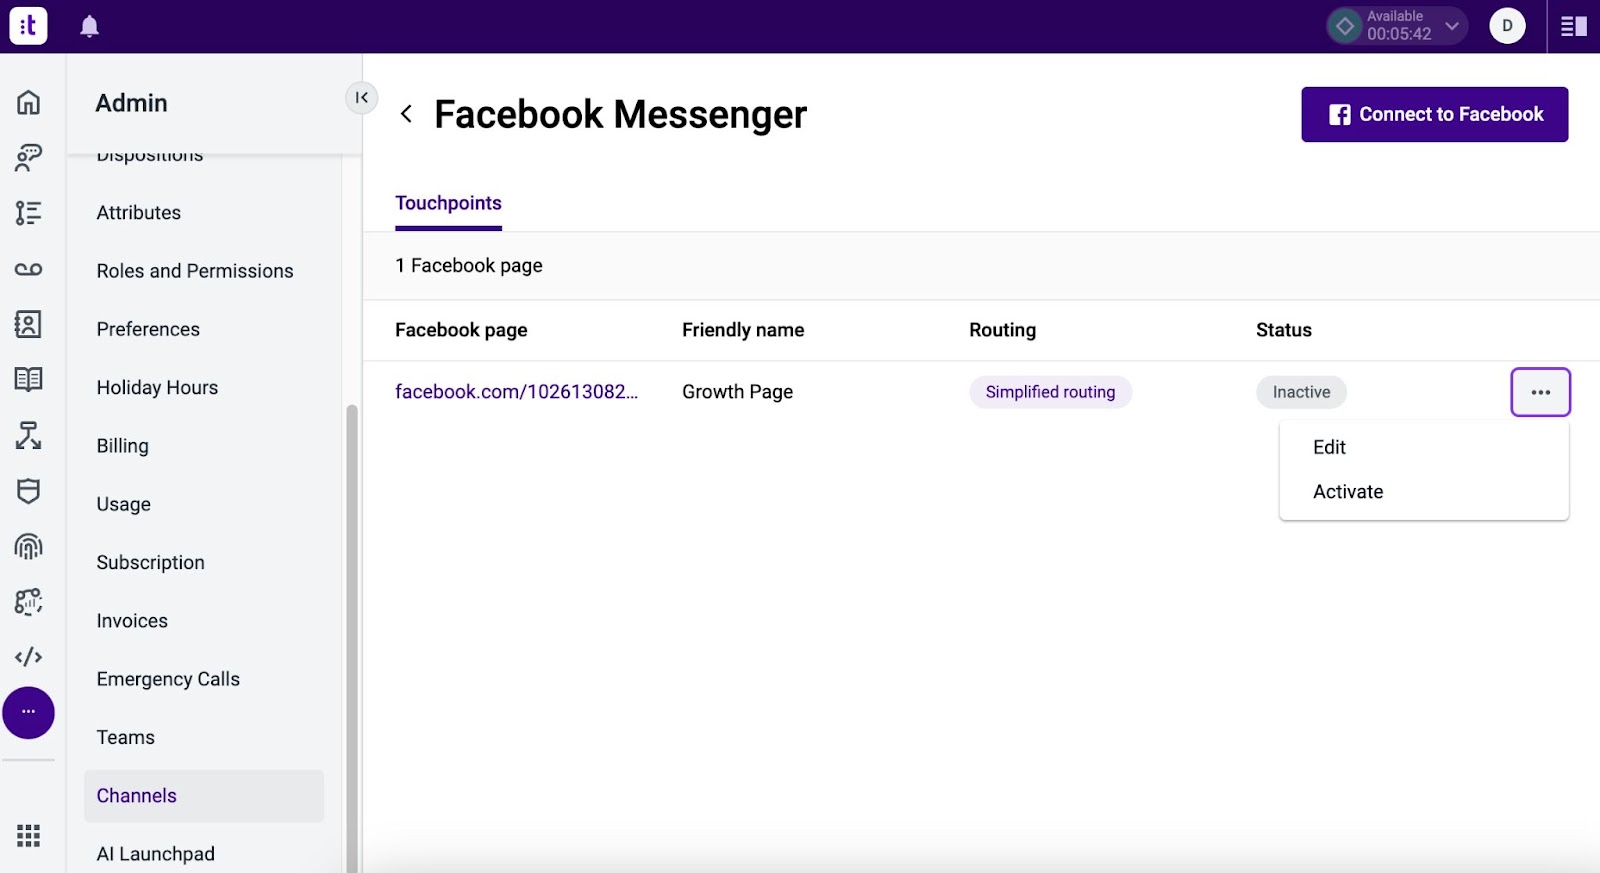Open Holiday Hours settings
This screenshot has width=1600, height=873.
coord(157,388)
